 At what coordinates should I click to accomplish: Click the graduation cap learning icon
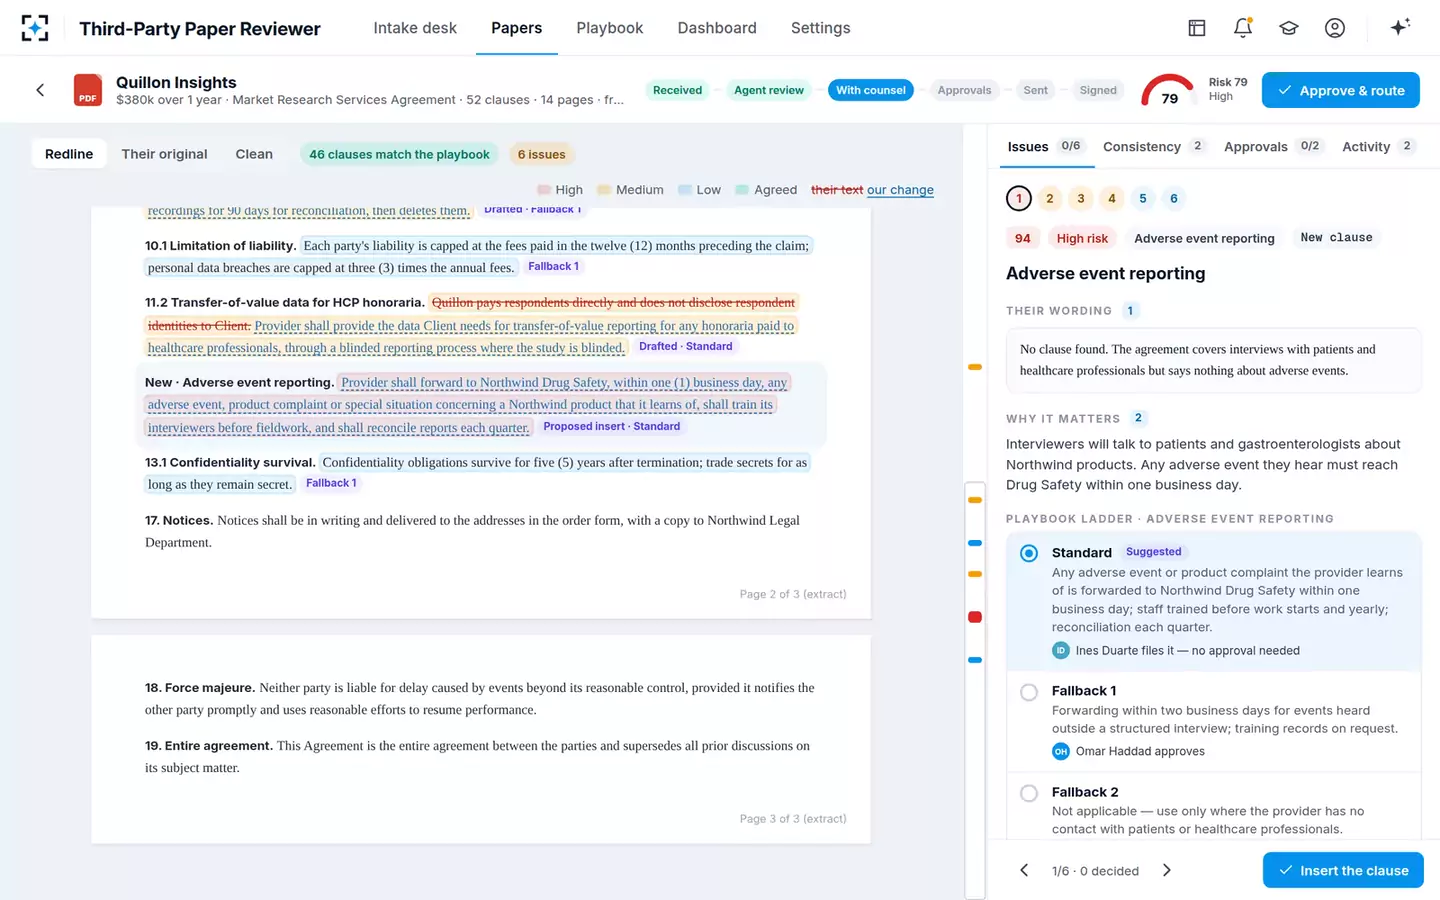(x=1288, y=28)
